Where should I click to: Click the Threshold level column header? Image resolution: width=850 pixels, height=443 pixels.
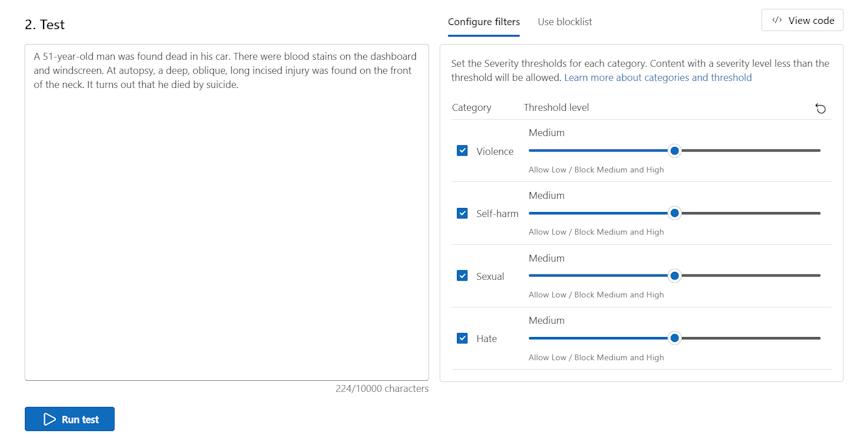[556, 107]
